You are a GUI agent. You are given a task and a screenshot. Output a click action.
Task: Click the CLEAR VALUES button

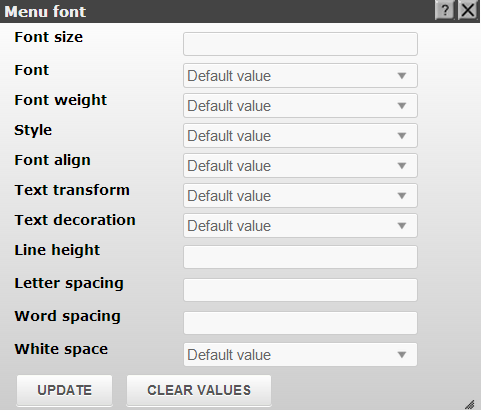pos(199,390)
